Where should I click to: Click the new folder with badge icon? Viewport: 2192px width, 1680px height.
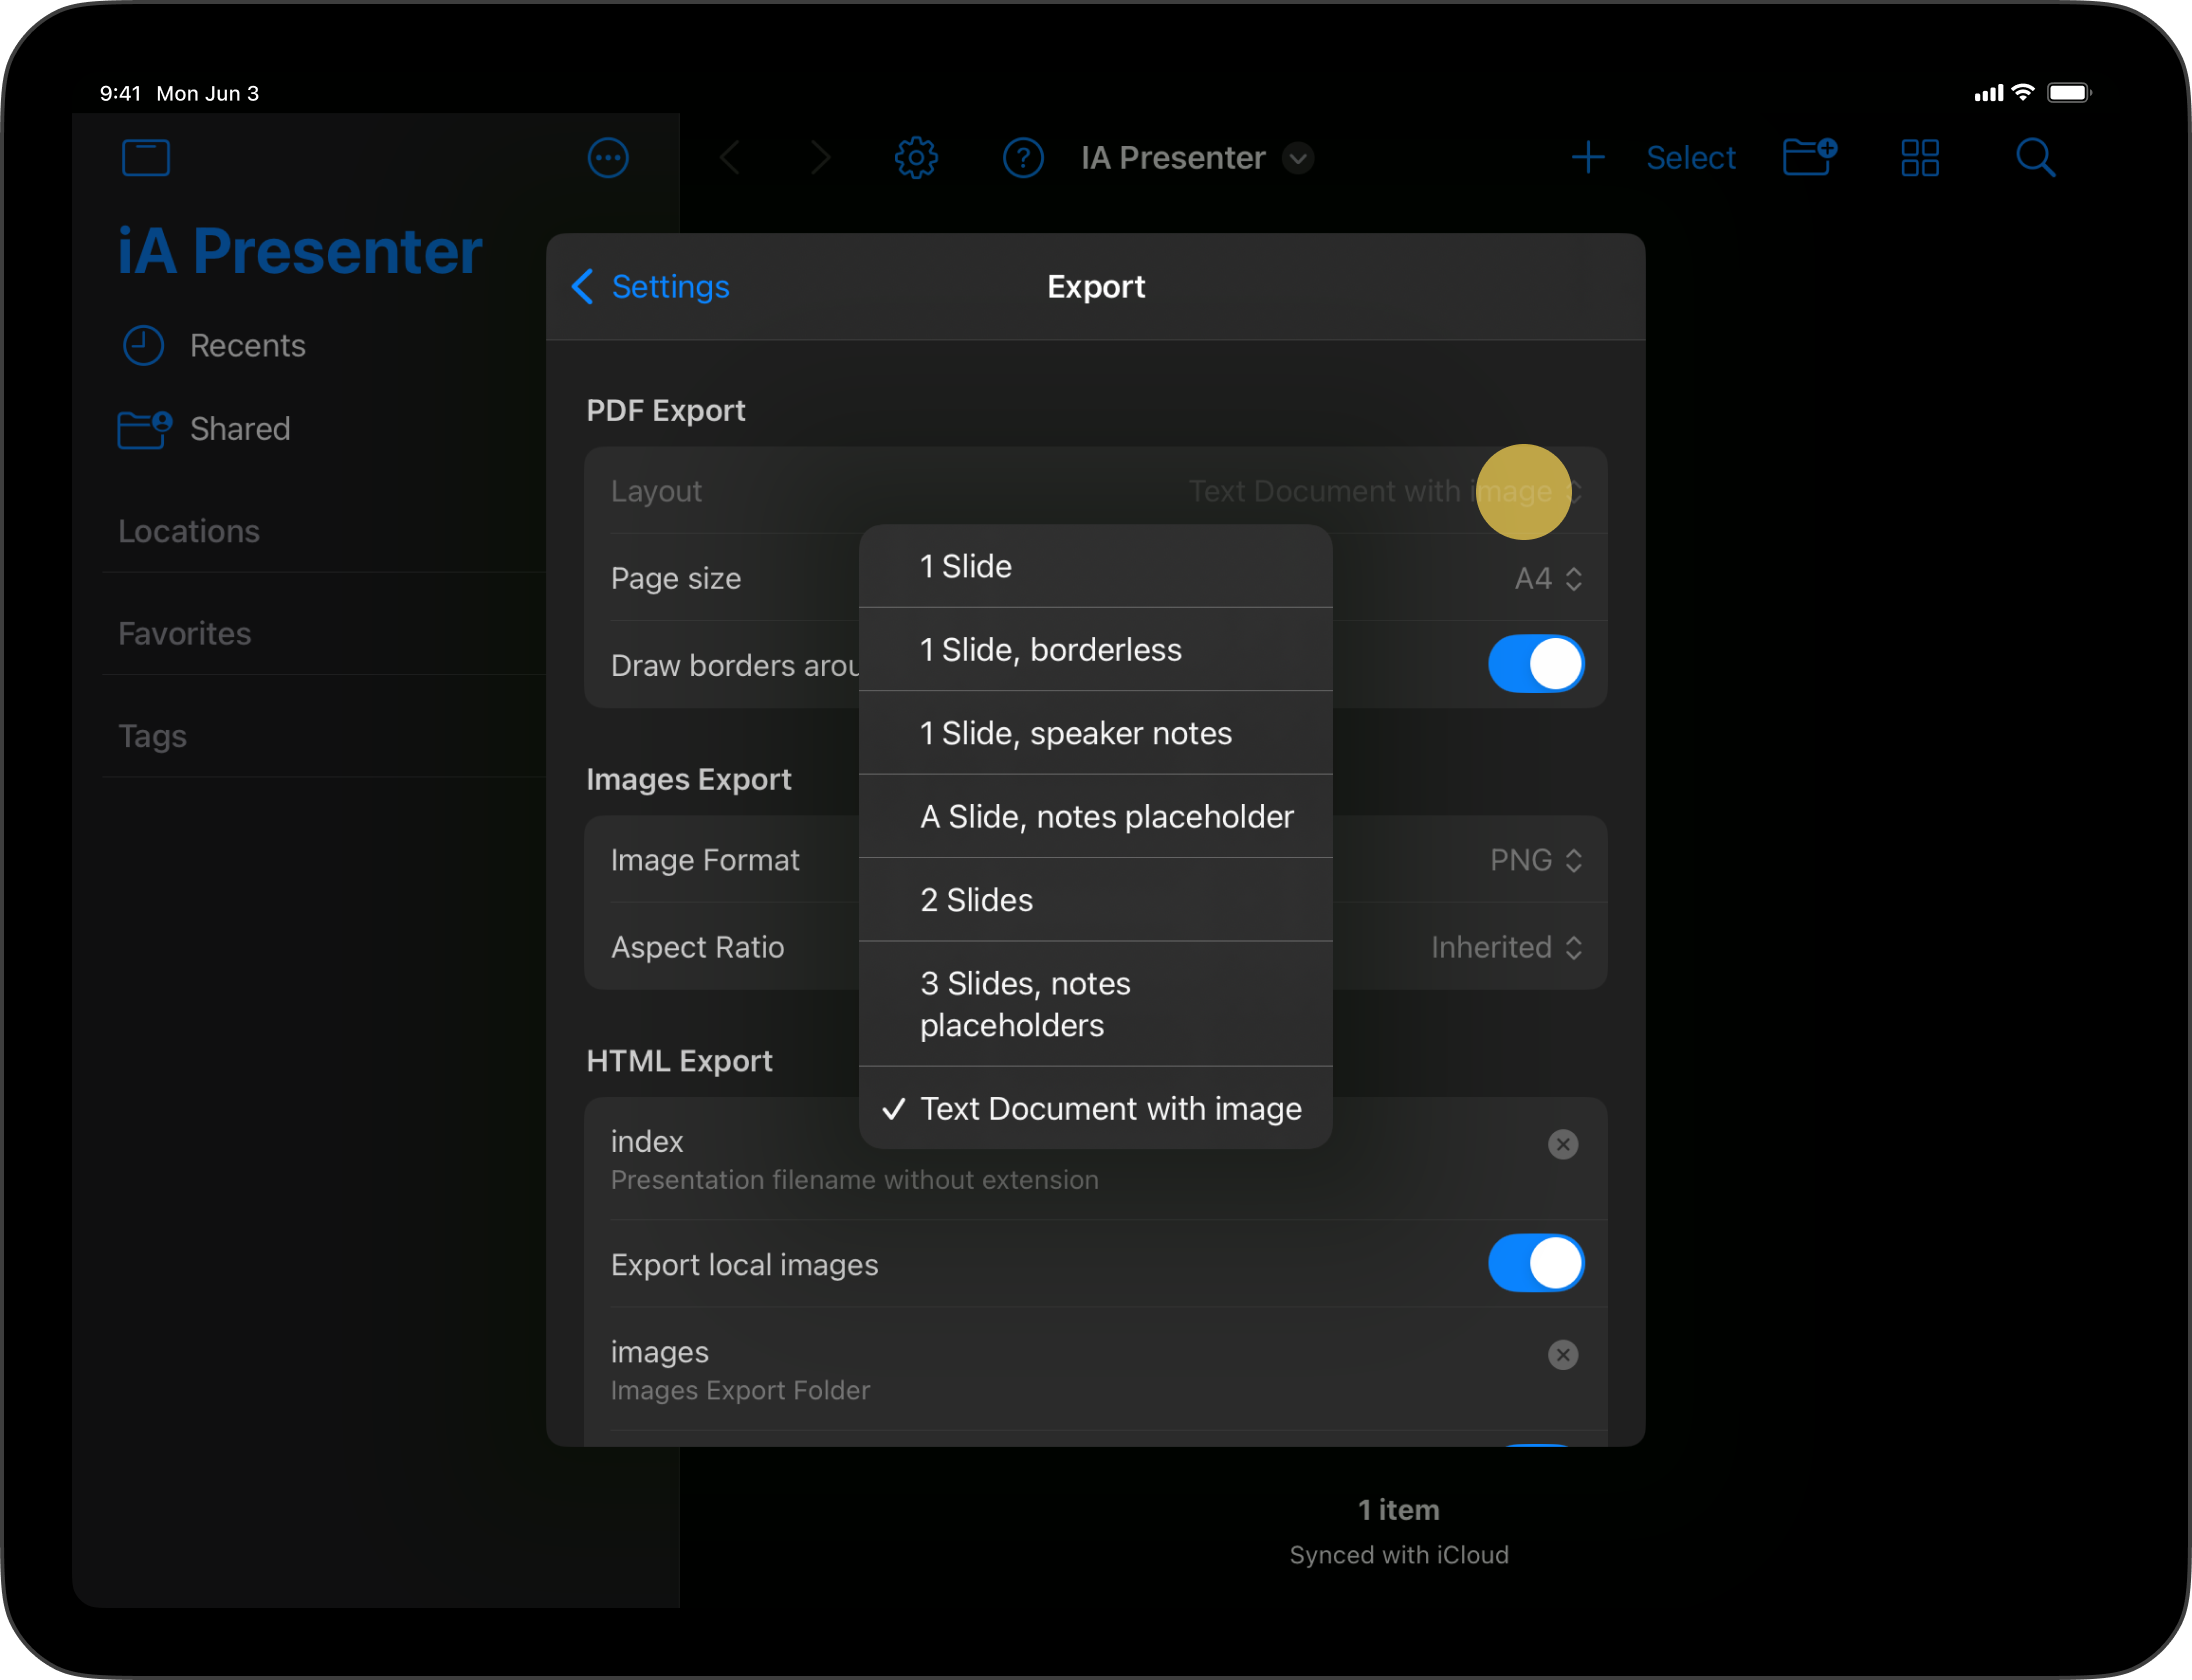click(x=1809, y=157)
